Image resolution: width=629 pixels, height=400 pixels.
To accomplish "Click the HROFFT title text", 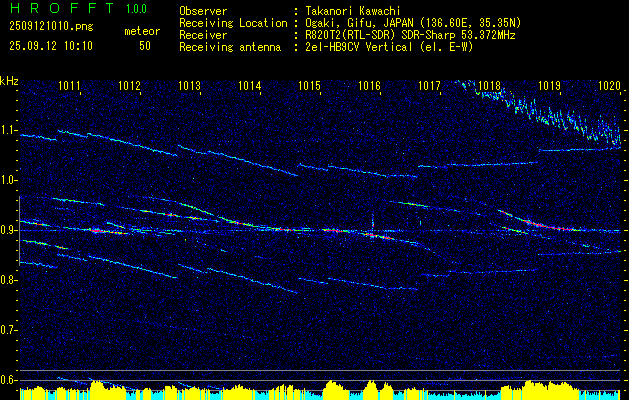I will [62, 8].
